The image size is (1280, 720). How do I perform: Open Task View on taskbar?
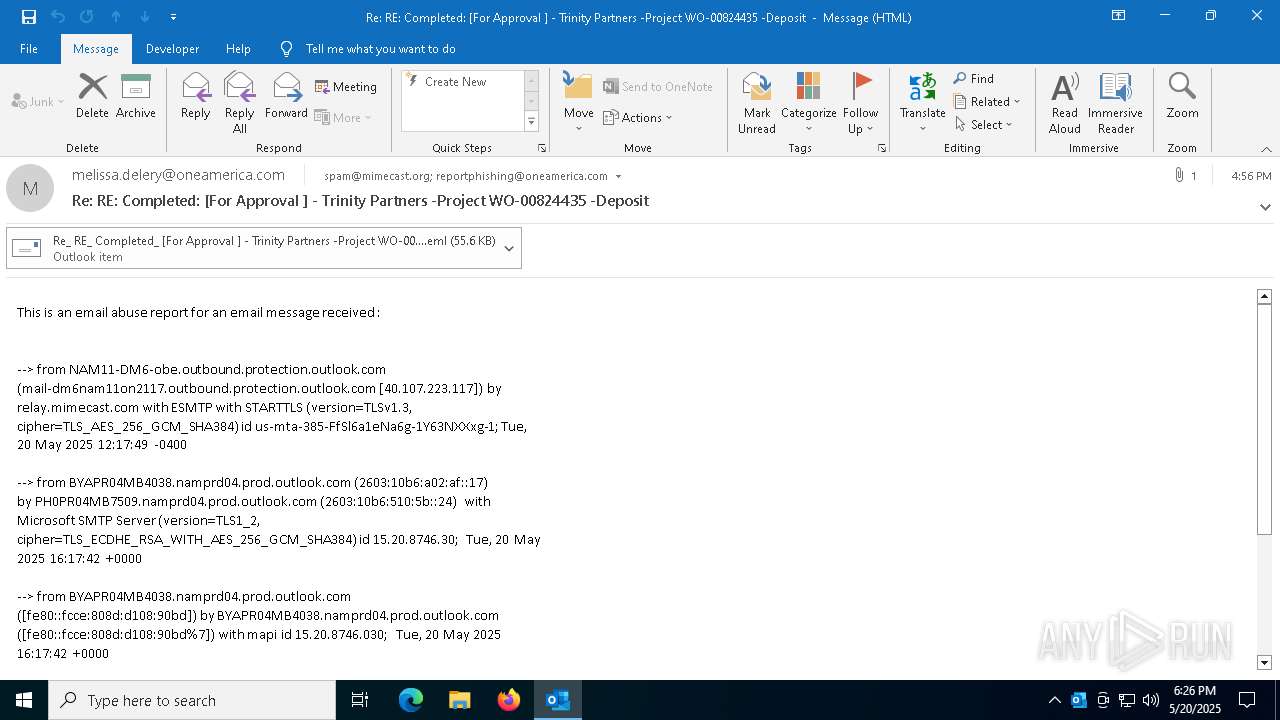tap(360, 700)
